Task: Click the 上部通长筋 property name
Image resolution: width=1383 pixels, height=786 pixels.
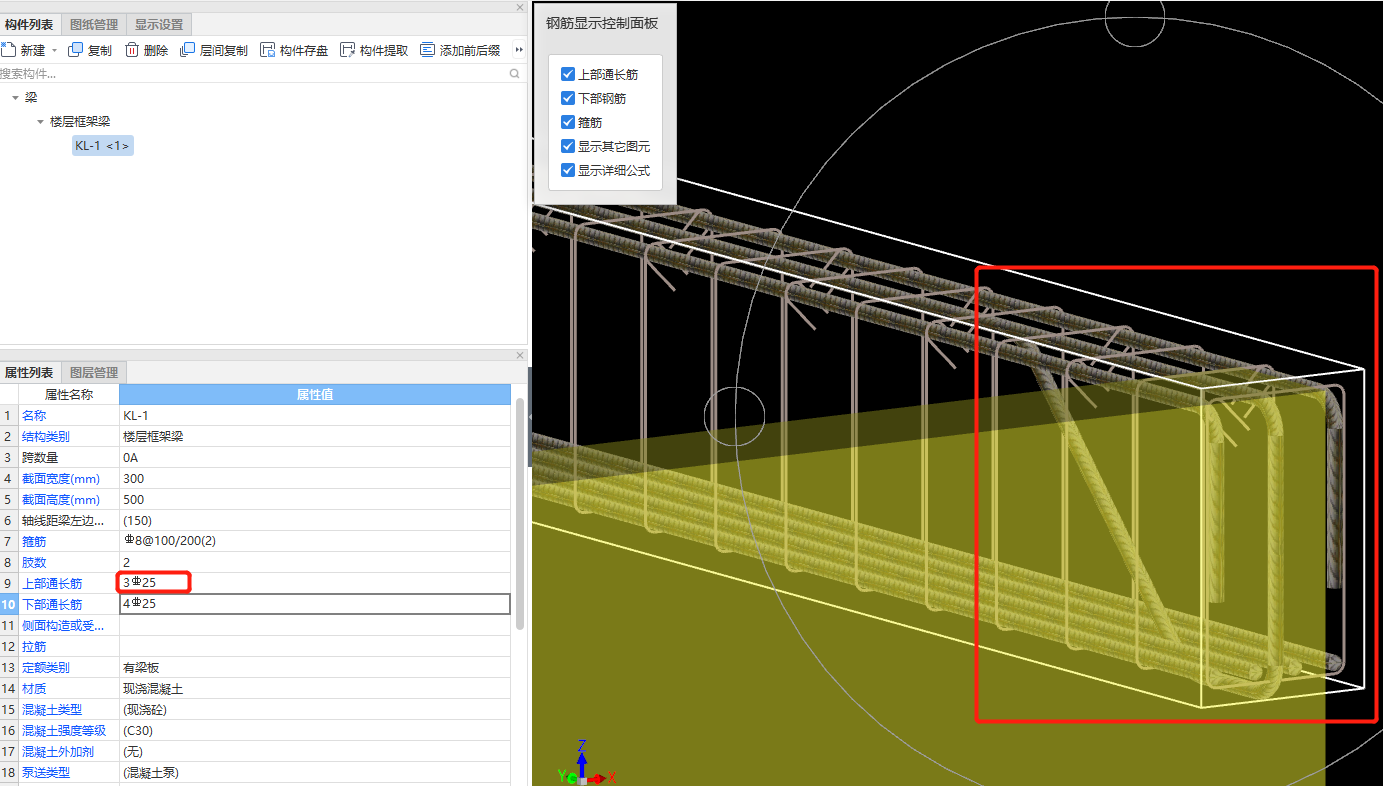Action: pyautogui.click(x=52, y=583)
